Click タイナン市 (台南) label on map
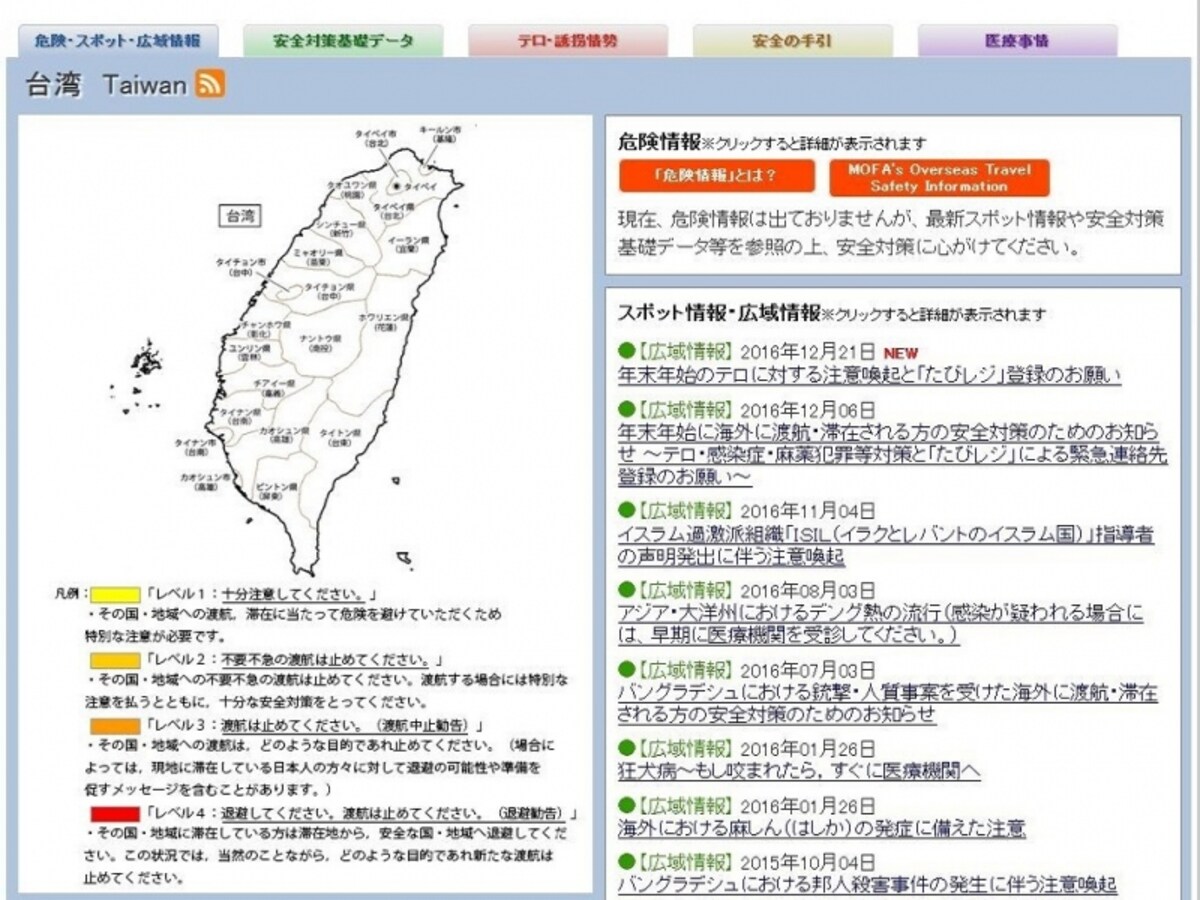This screenshot has height=900, width=1200. click(196, 447)
